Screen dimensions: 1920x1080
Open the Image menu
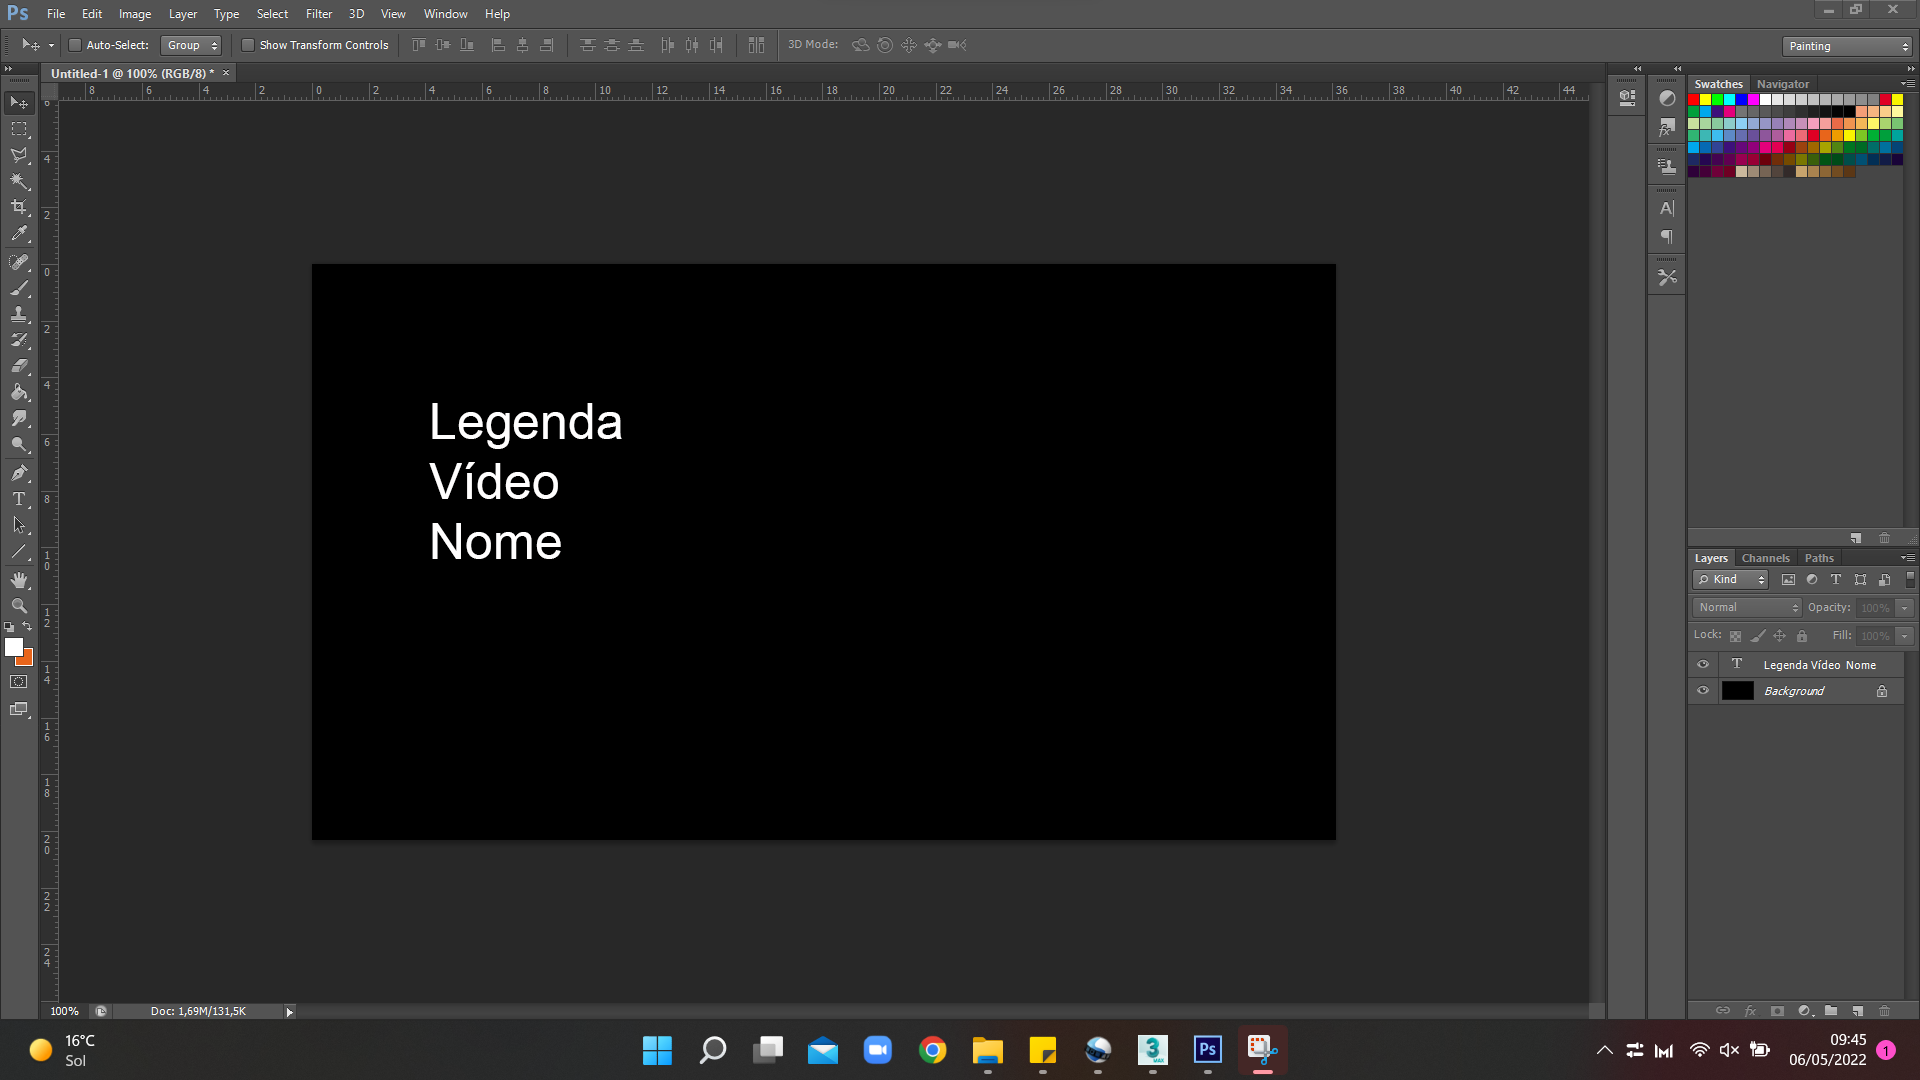(x=135, y=14)
